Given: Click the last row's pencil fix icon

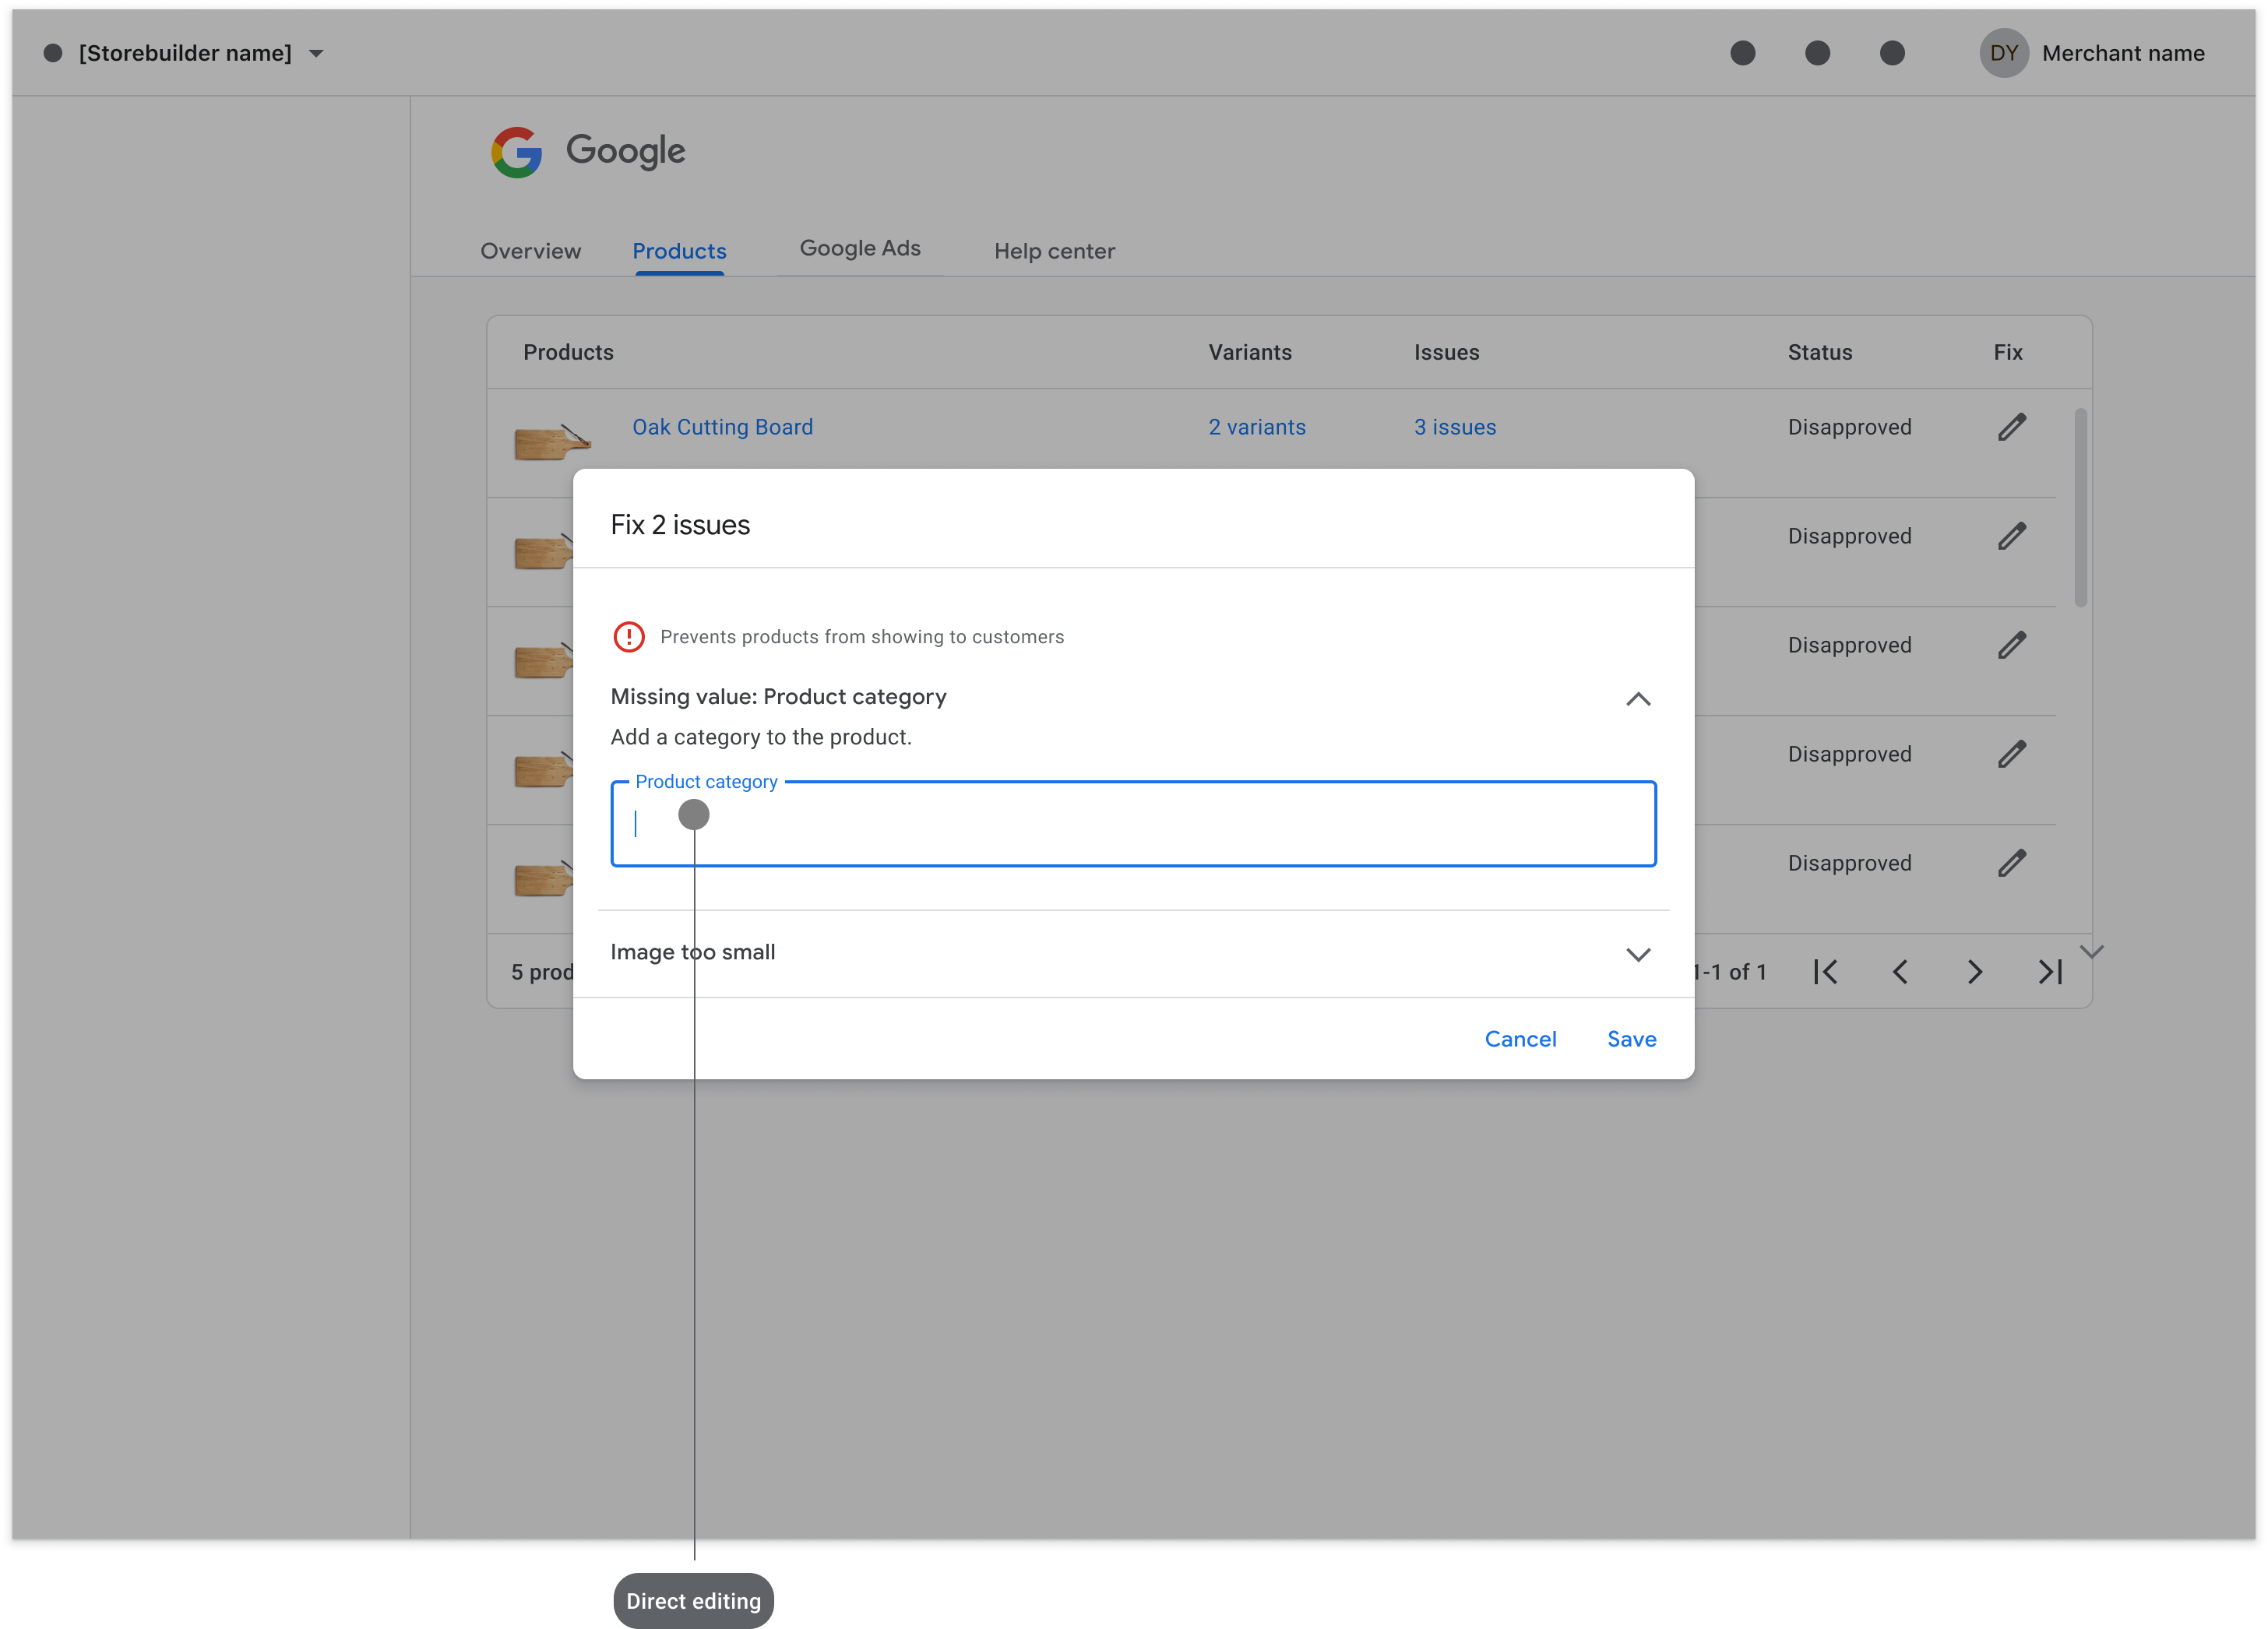Looking at the screenshot, I should tap(2011, 863).
